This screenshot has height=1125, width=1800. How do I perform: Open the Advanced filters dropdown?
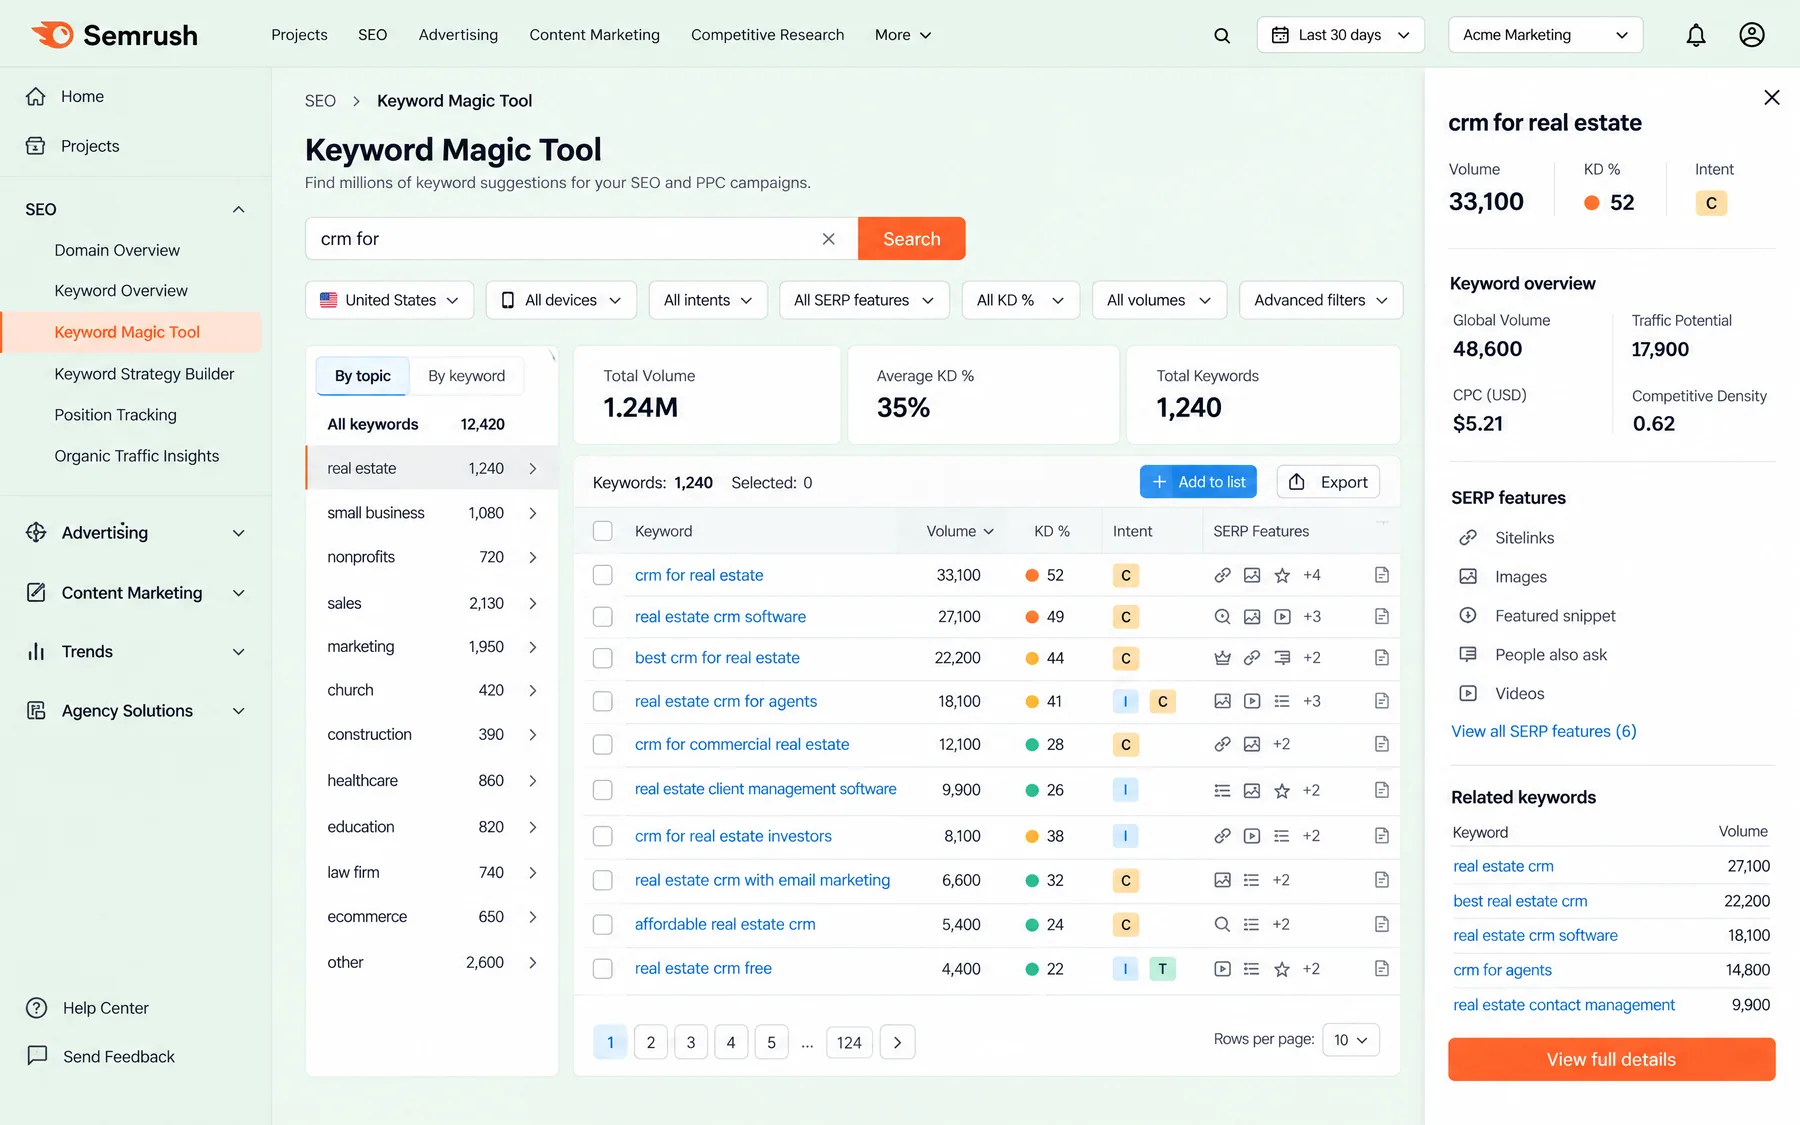1321,300
